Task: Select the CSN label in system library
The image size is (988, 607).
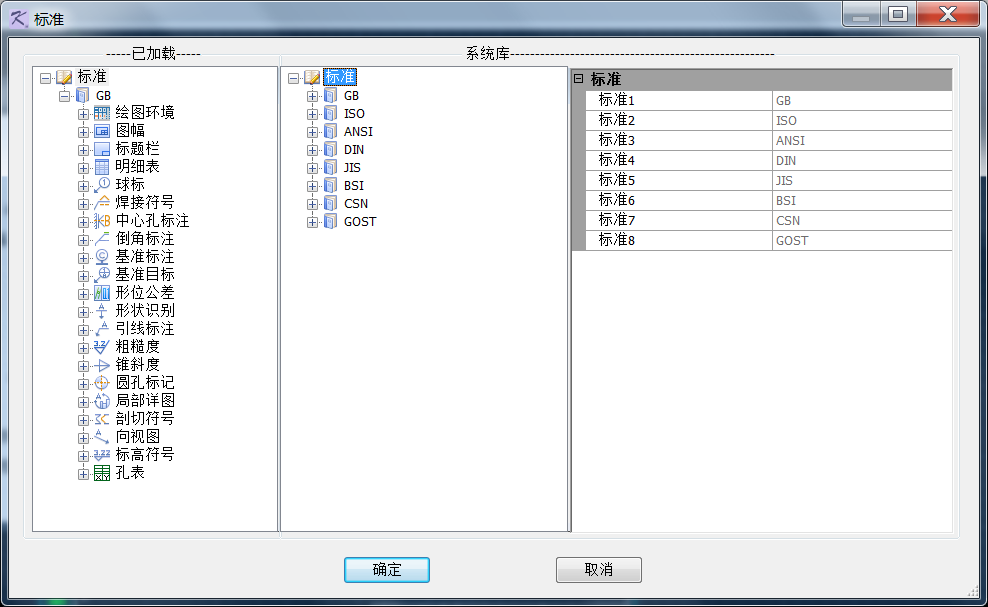Action: coord(356,204)
